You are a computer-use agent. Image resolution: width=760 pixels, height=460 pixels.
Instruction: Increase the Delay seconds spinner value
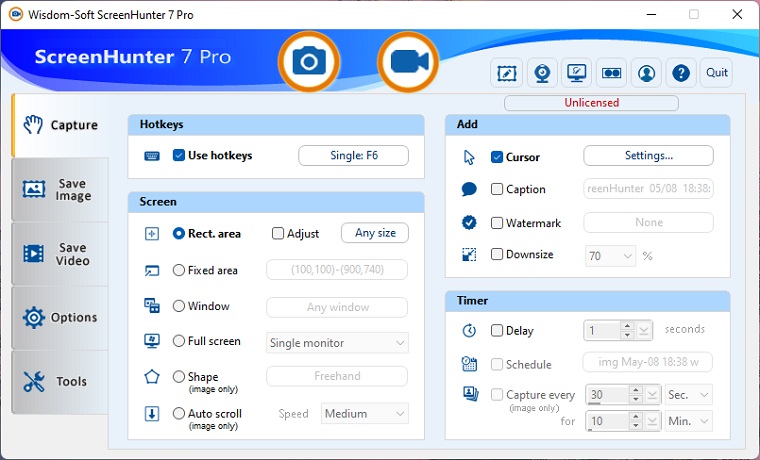point(626,325)
